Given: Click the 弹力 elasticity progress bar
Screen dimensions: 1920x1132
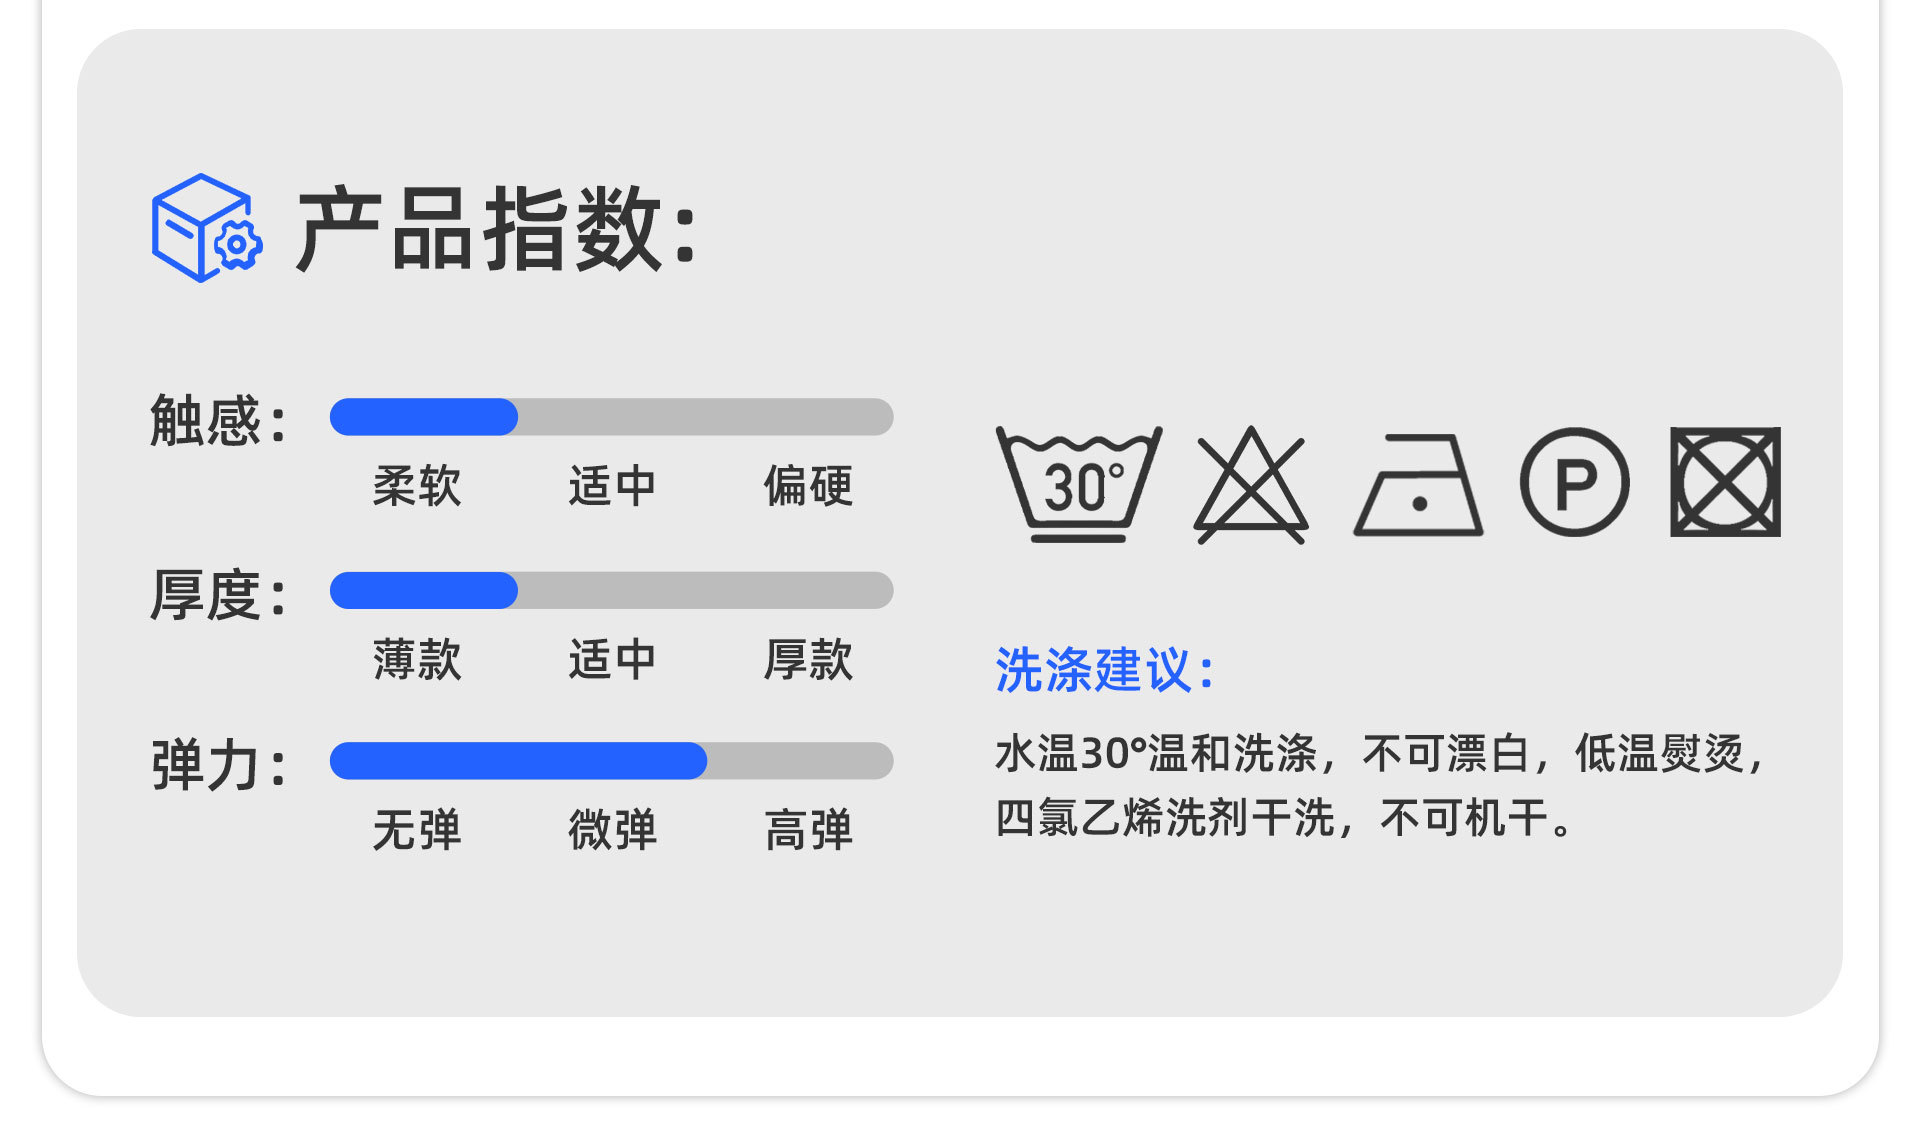Looking at the screenshot, I should pos(611,761).
